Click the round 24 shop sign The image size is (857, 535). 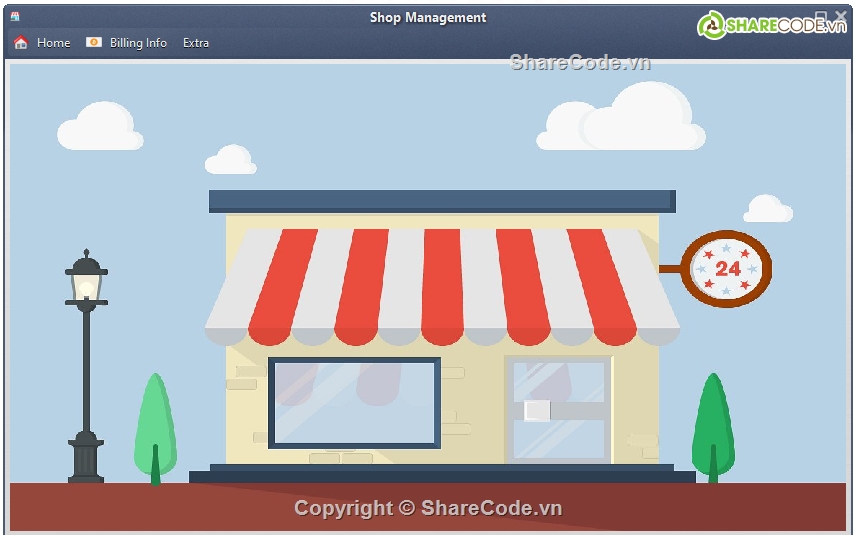728,268
